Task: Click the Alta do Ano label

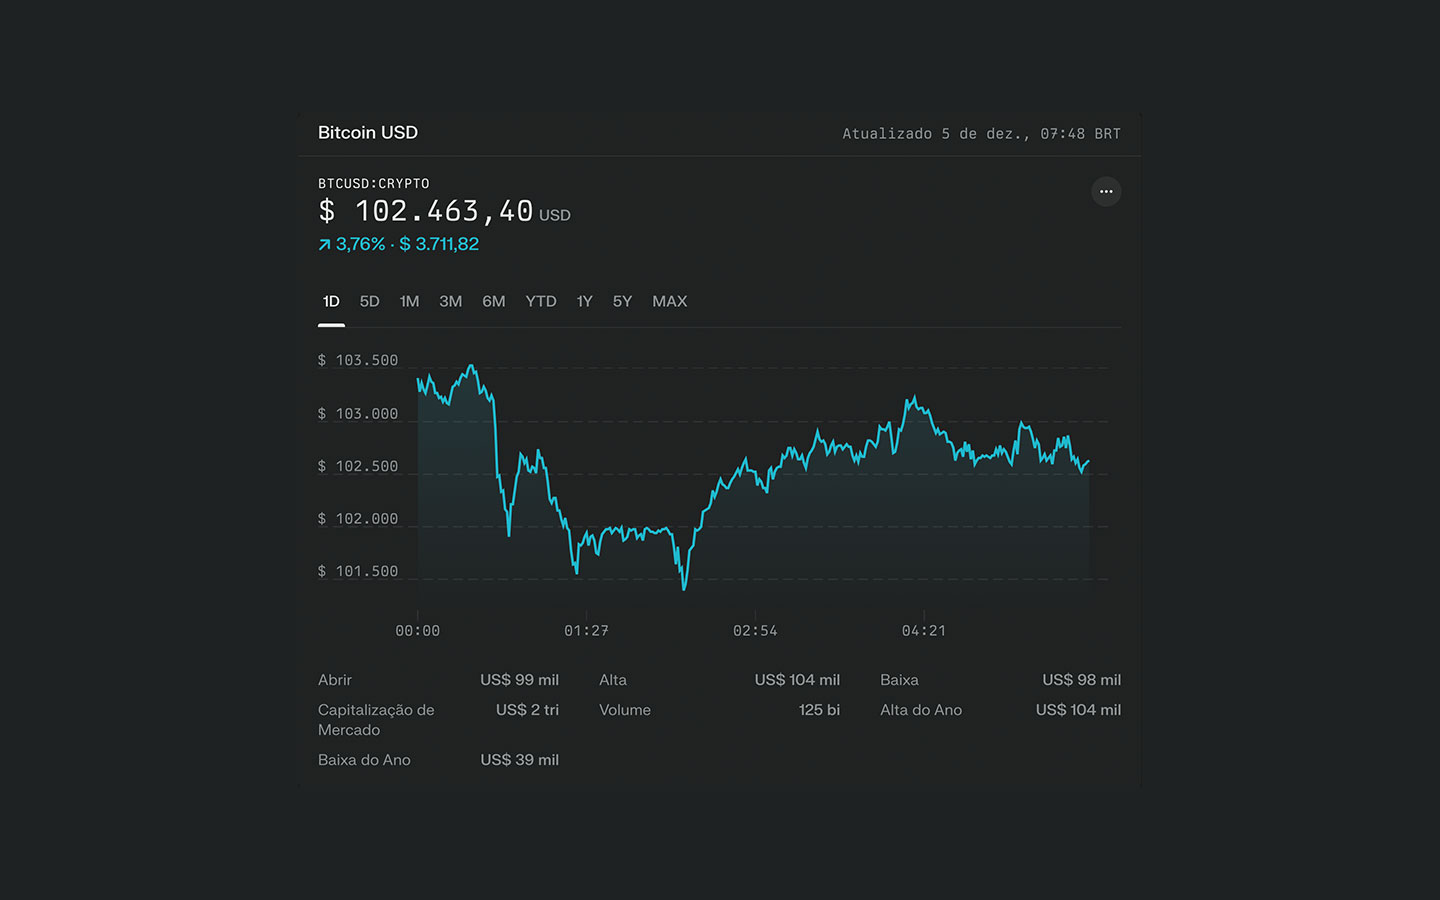Action: click(x=921, y=710)
